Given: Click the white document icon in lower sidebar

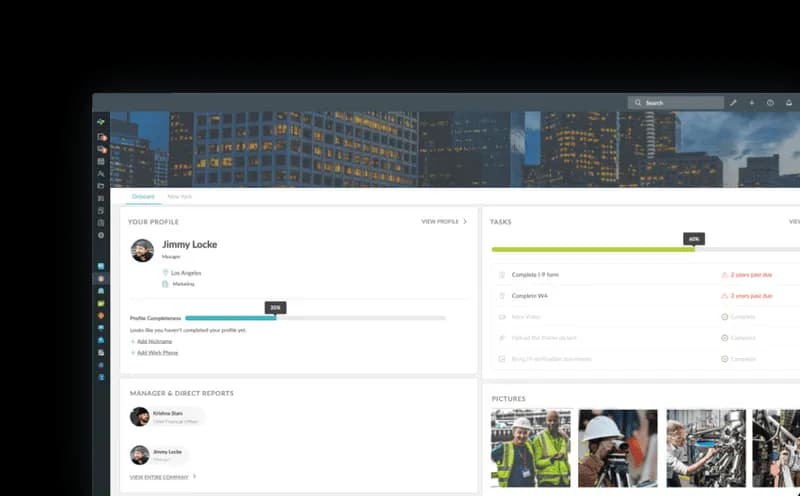Looking at the screenshot, I should click(x=101, y=353).
